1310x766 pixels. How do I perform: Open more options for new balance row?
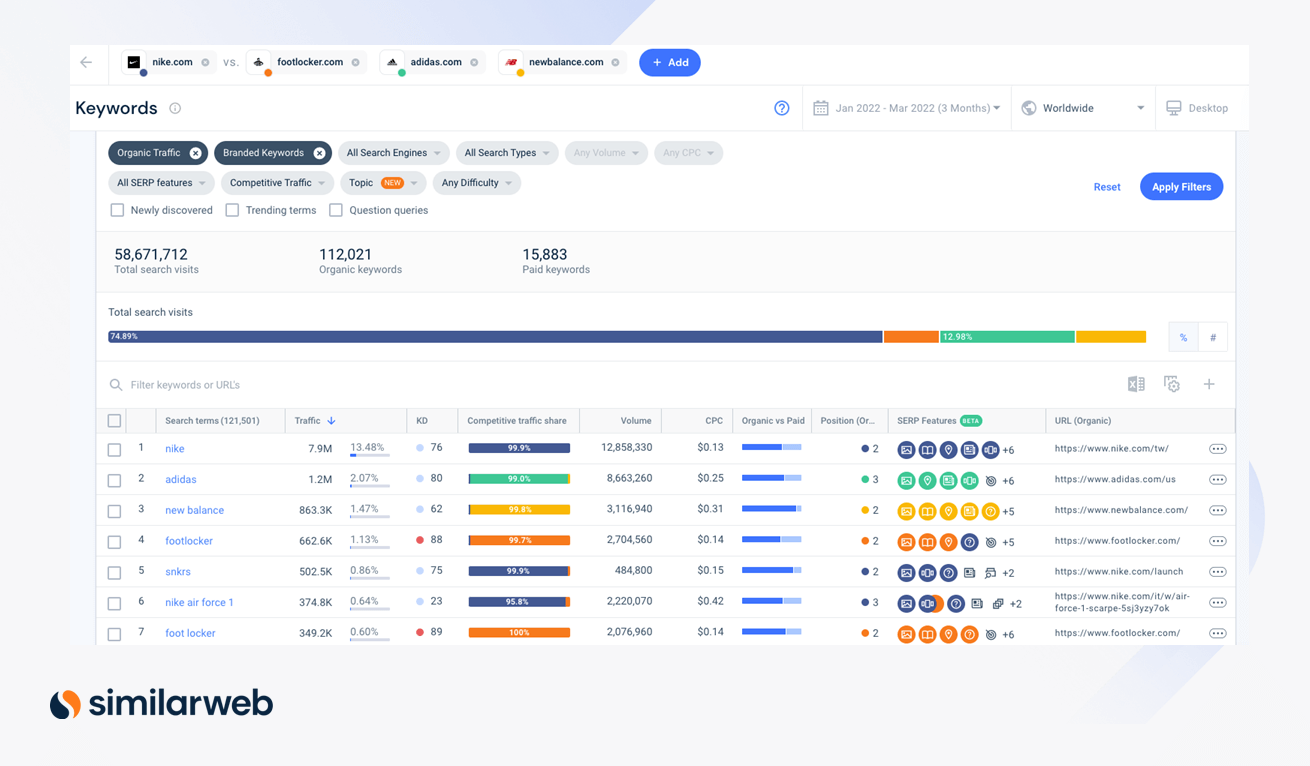1217,510
